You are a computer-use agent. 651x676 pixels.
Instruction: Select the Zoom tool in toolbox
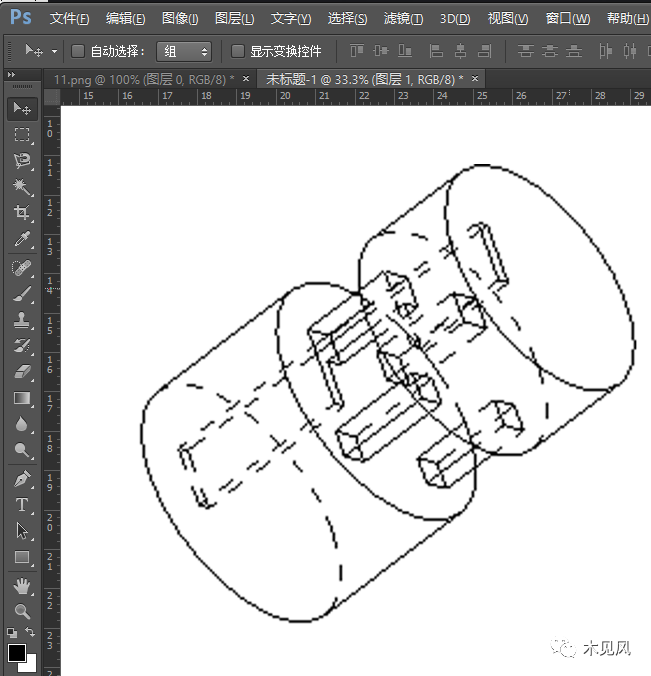click(x=22, y=611)
